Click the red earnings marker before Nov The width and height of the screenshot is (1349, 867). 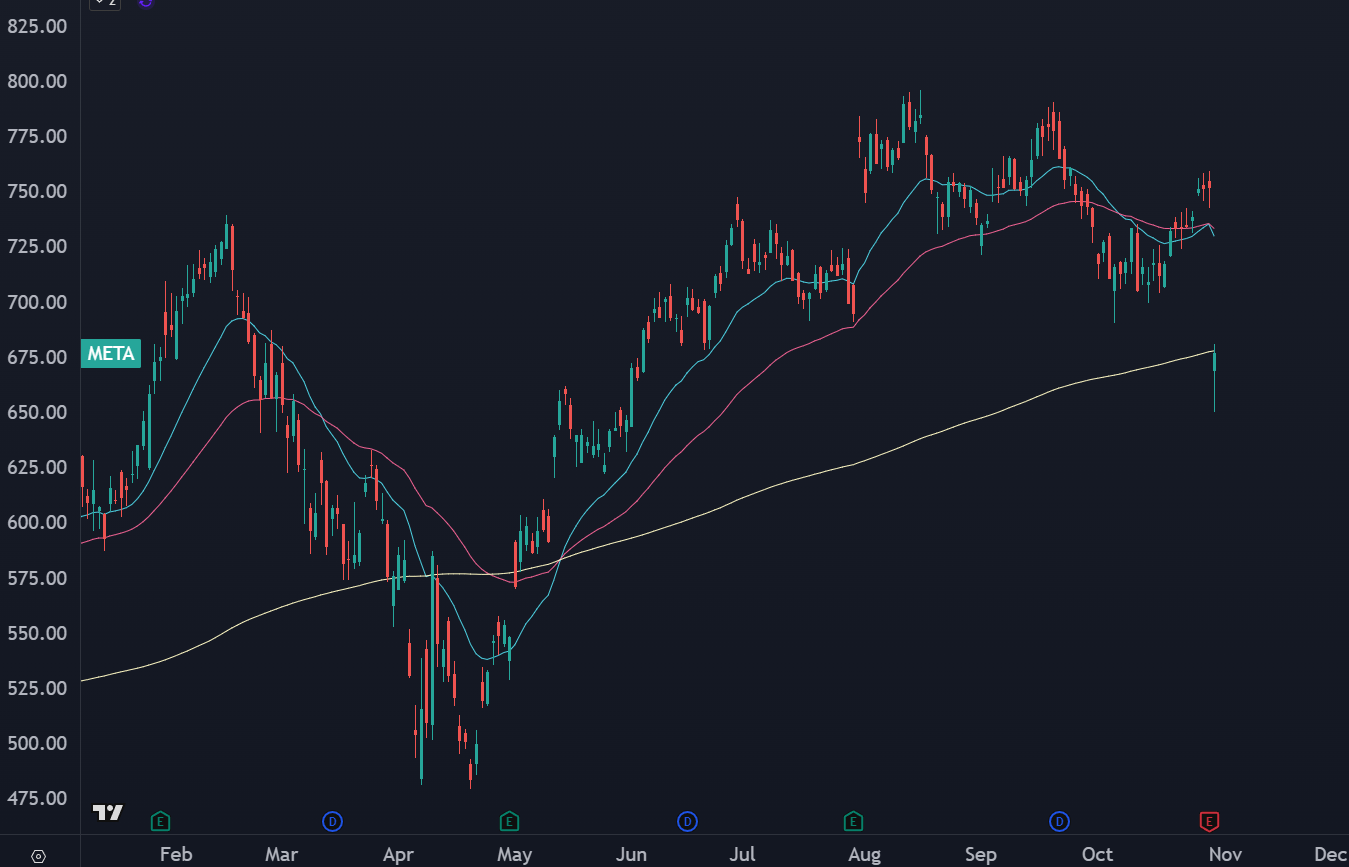(x=1209, y=822)
